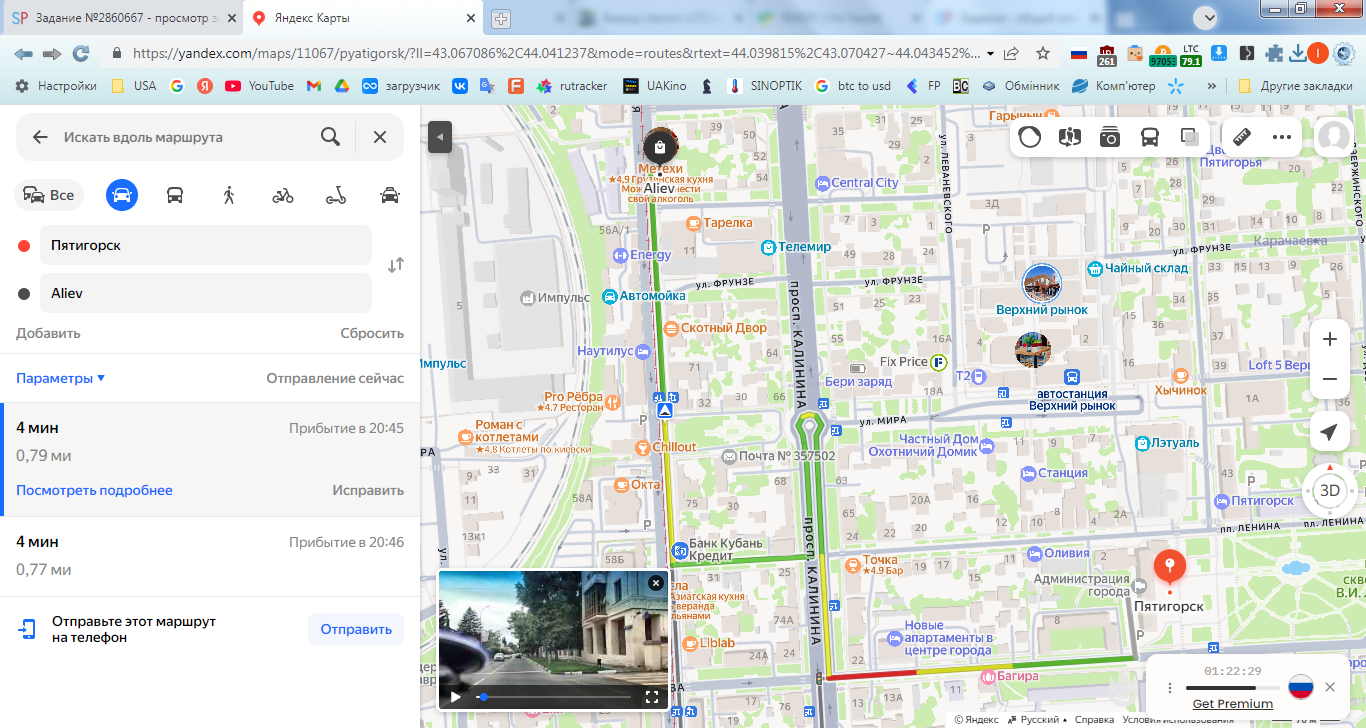Close the street video preview
Screen dimensions: 1366x728
click(x=656, y=582)
